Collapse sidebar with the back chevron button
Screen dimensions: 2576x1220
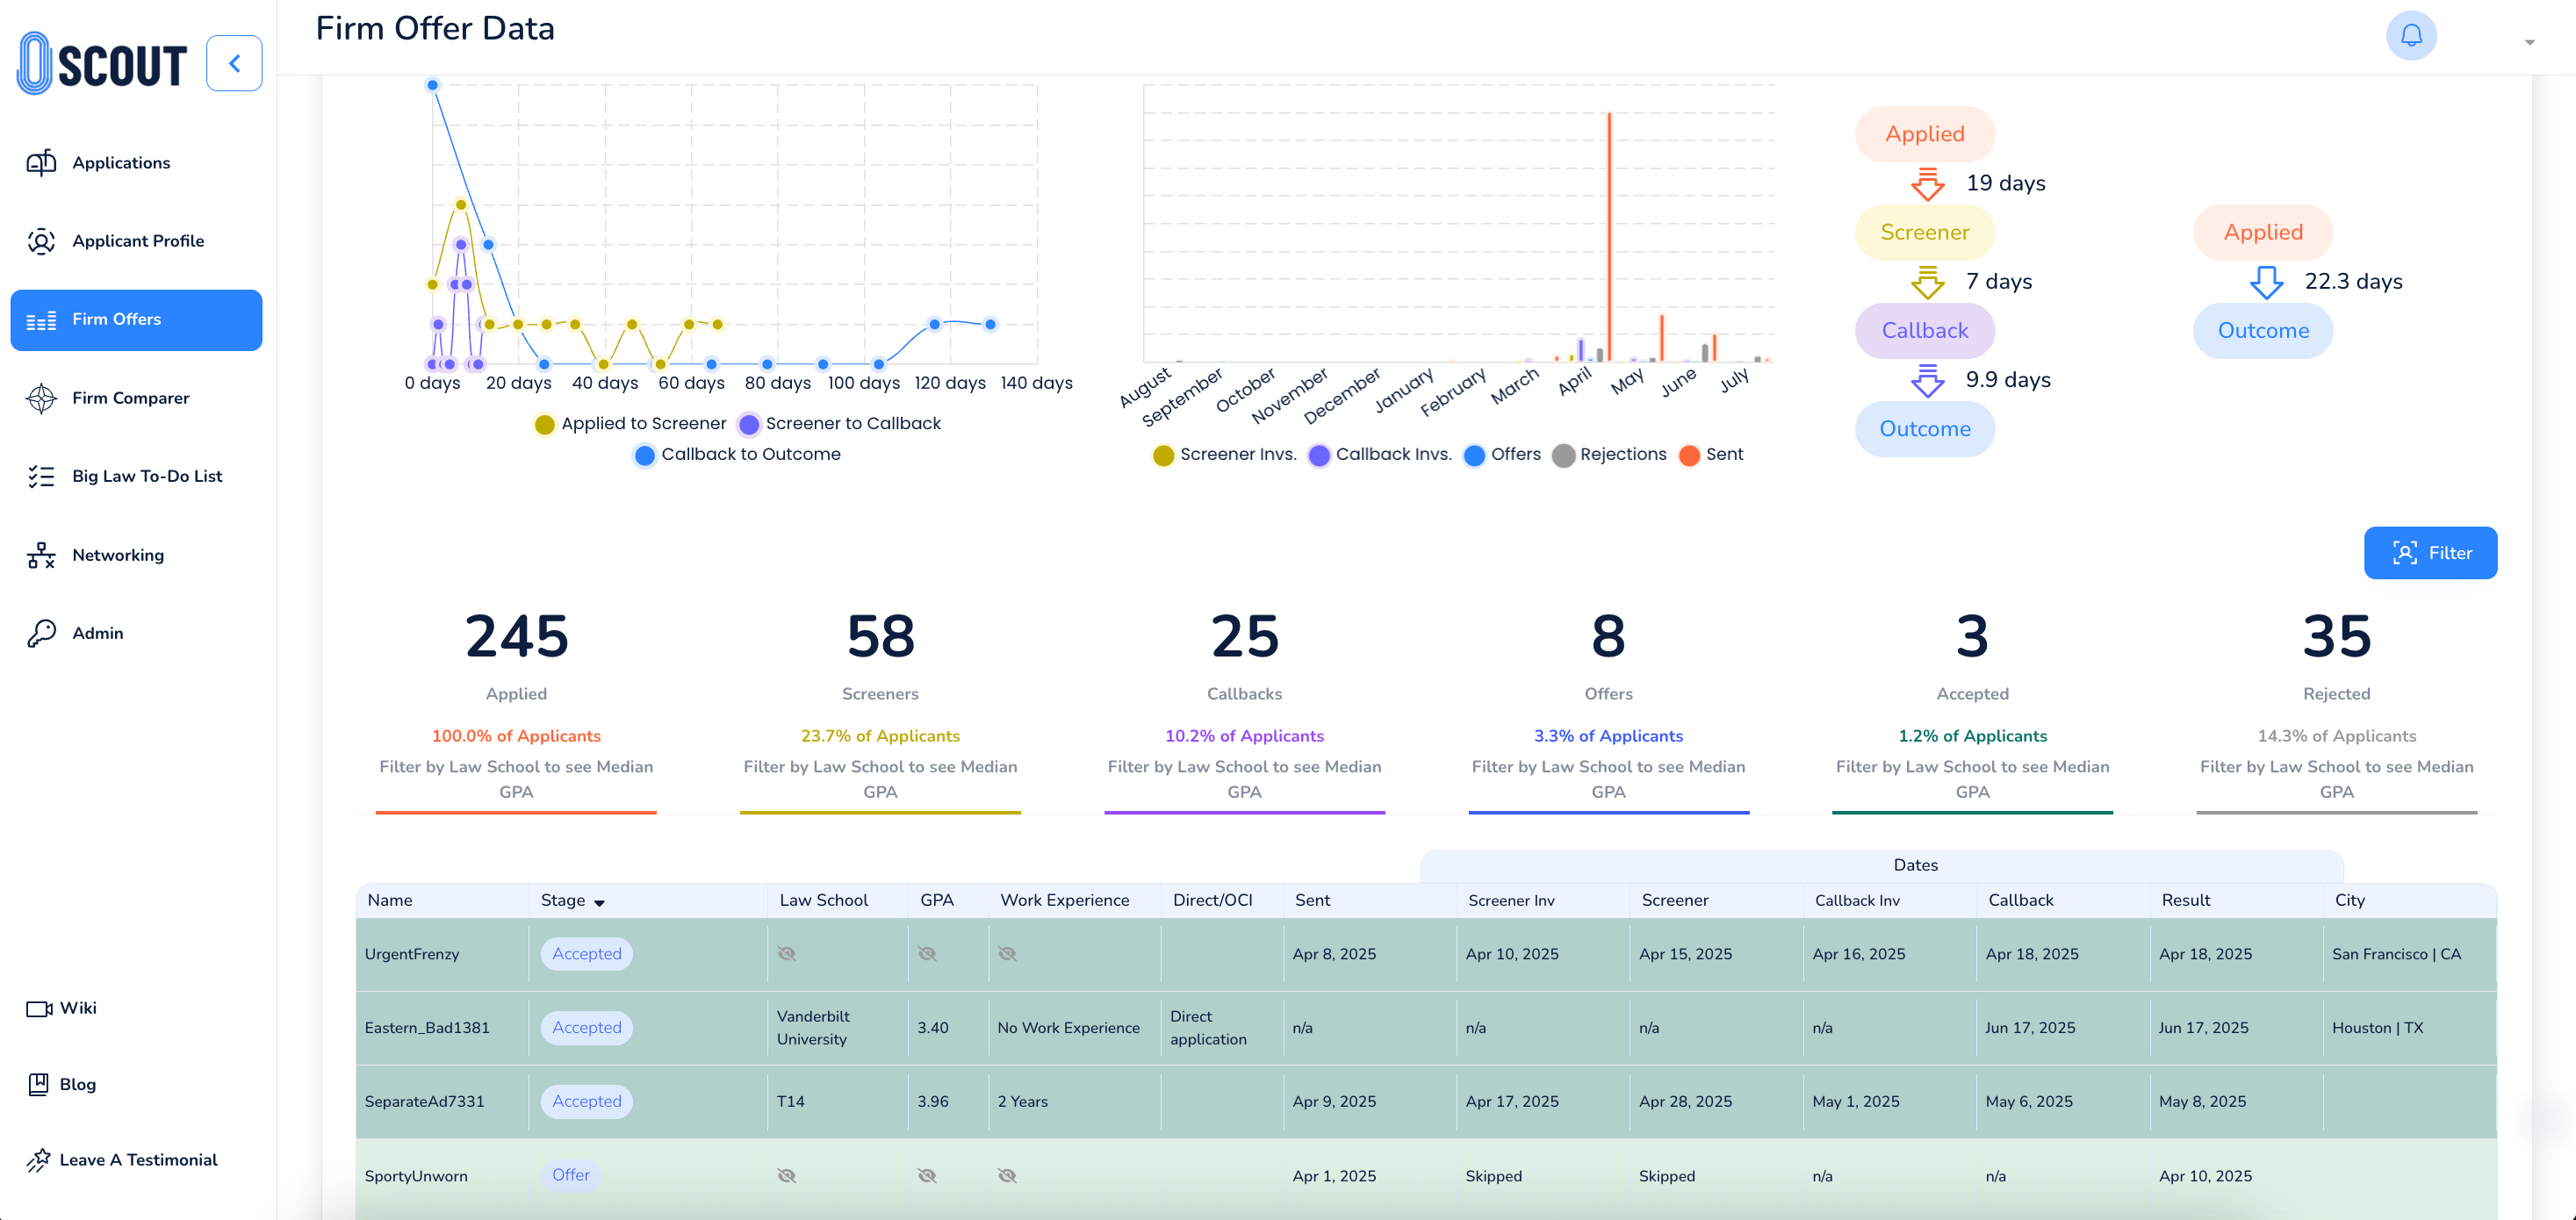coord(234,64)
